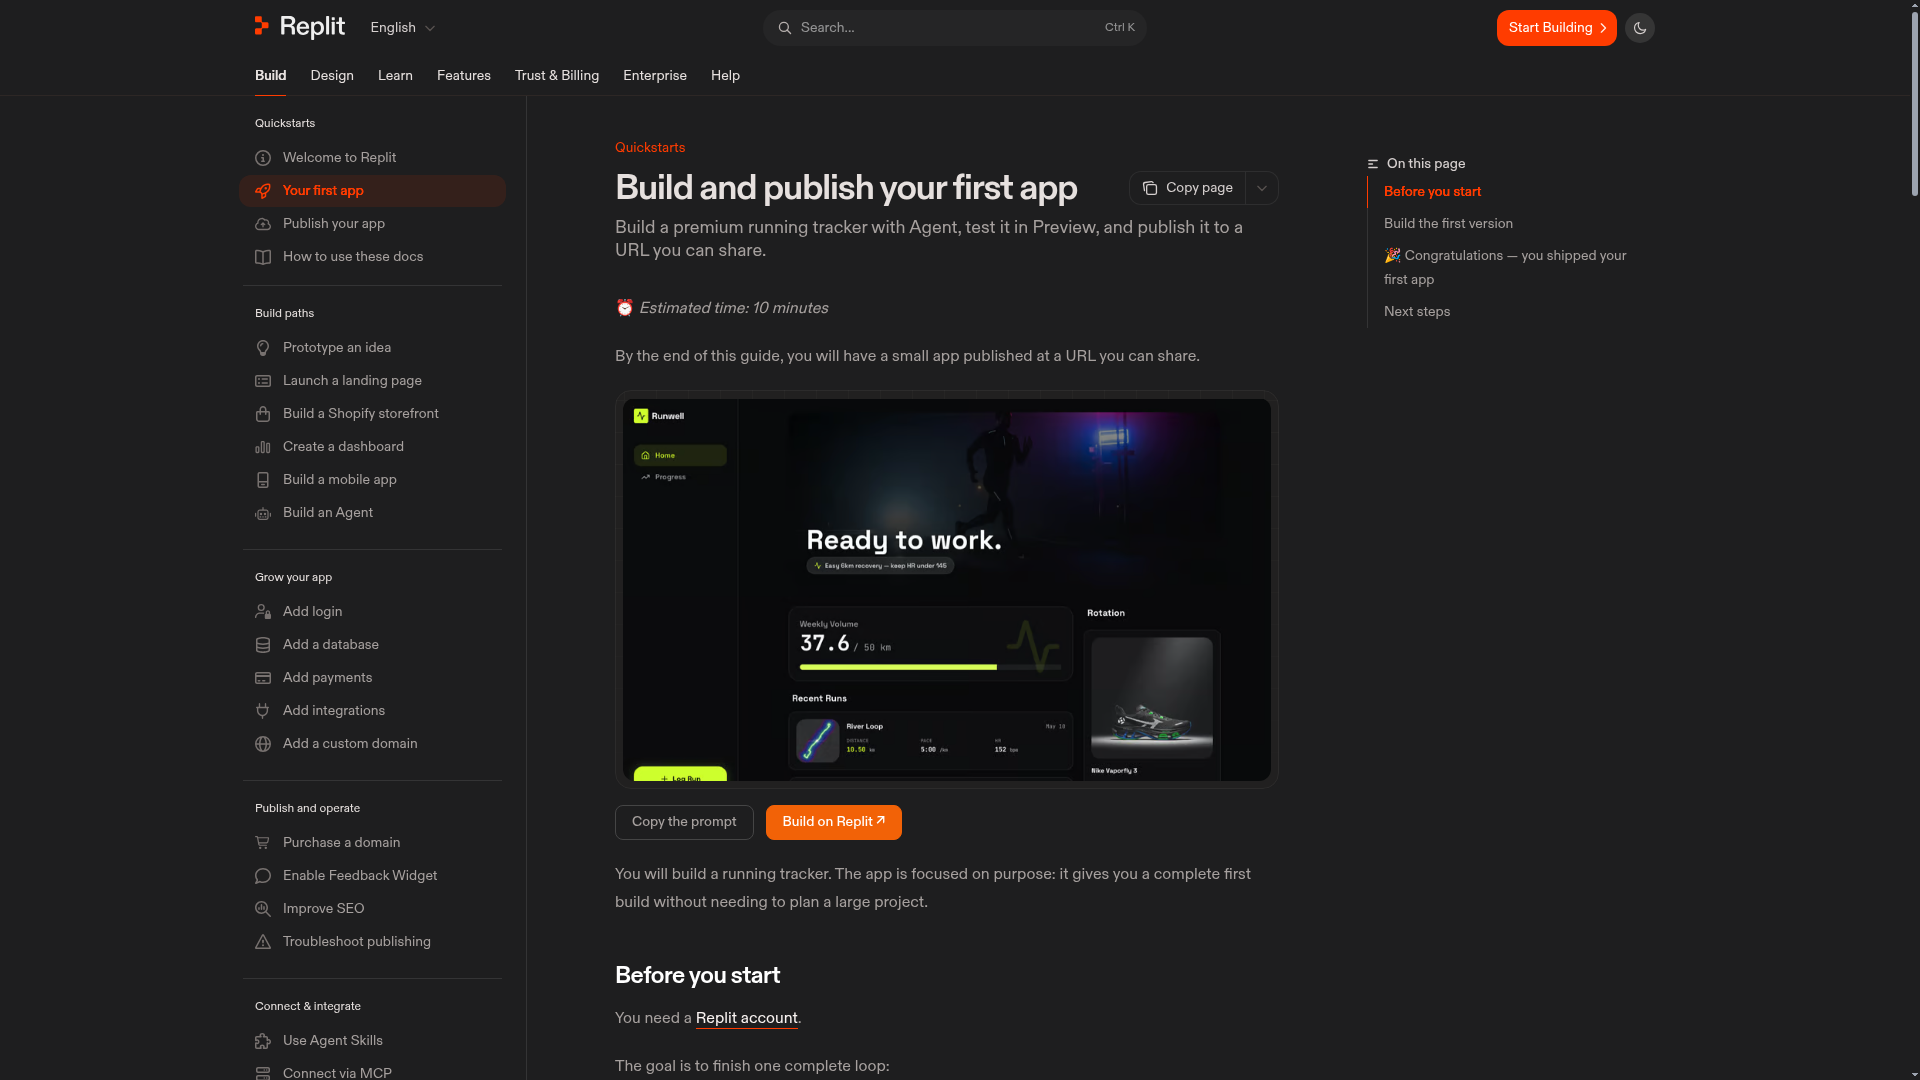Click the icon beside Launch a landing page
1920x1080 pixels.
point(263,381)
